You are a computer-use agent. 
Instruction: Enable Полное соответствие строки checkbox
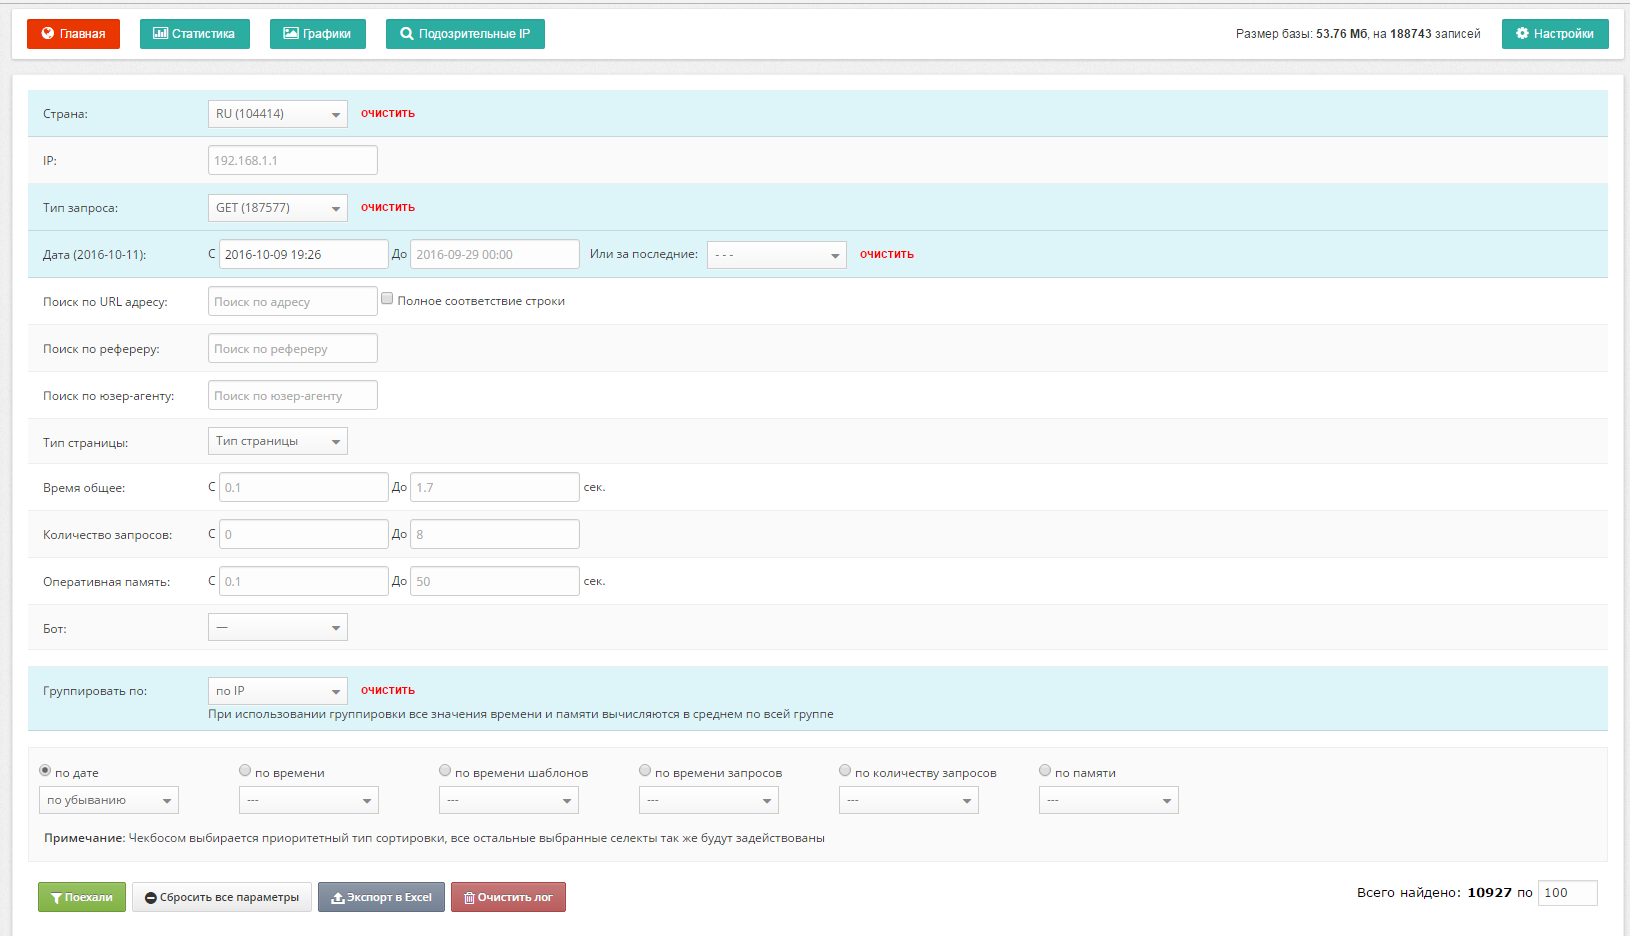click(387, 299)
